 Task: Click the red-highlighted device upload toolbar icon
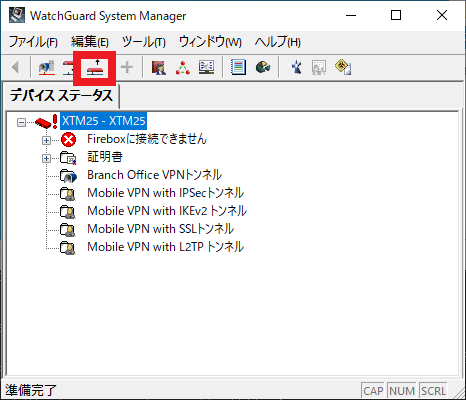click(95, 68)
